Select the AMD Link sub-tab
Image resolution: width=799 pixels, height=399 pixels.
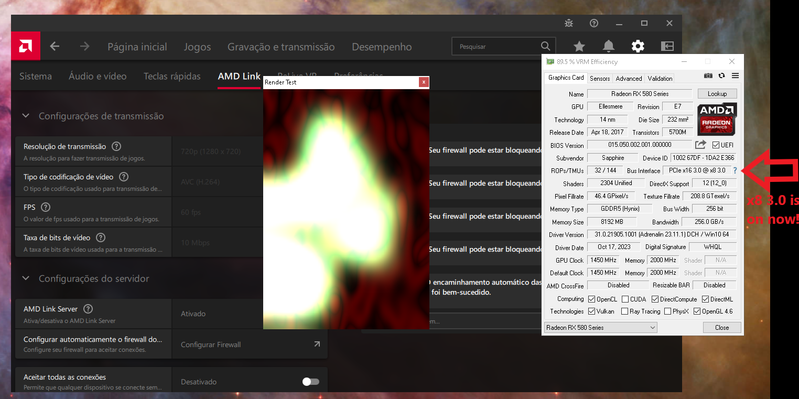(239, 76)
